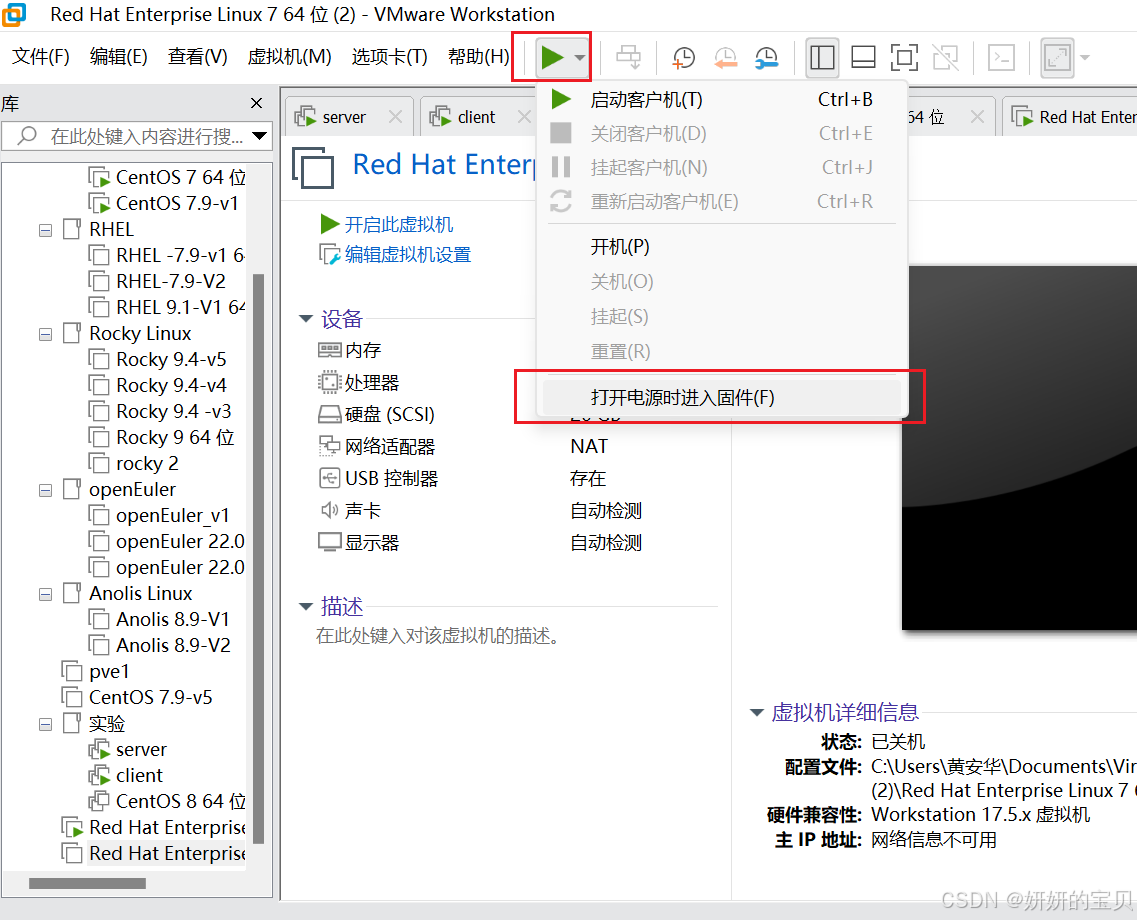1137x920 pixels.
Task: Select Anolis 8.9-V1 VM
Action: click(173, 620)
